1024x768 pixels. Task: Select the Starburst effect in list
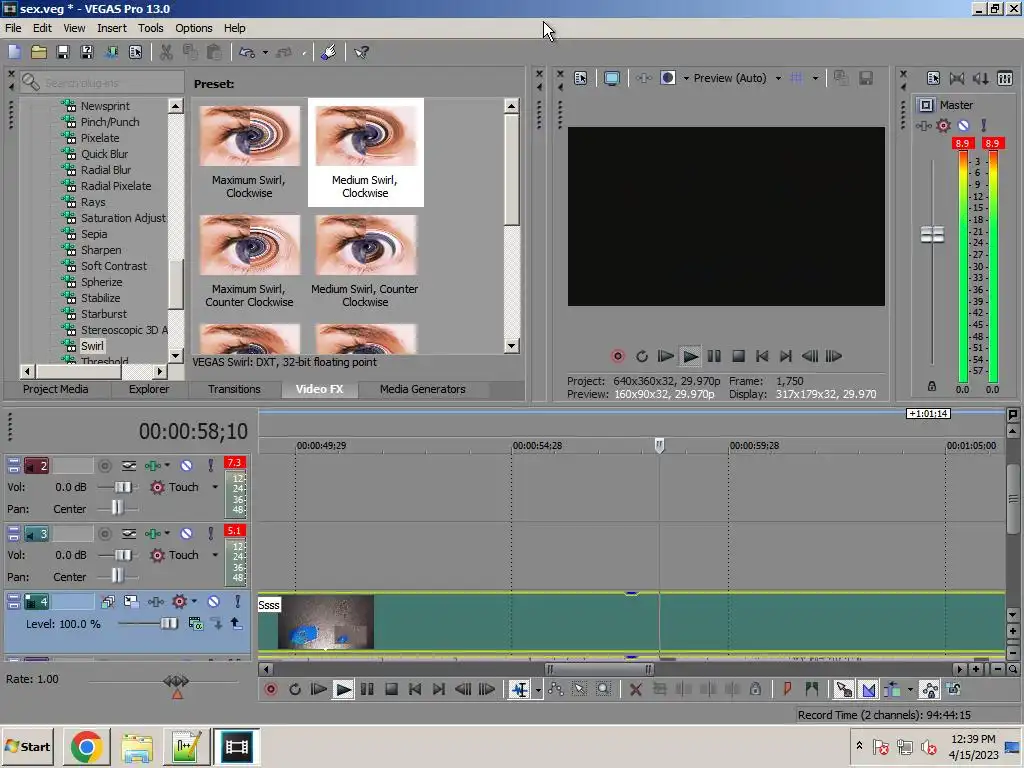(x=104, y=314)
